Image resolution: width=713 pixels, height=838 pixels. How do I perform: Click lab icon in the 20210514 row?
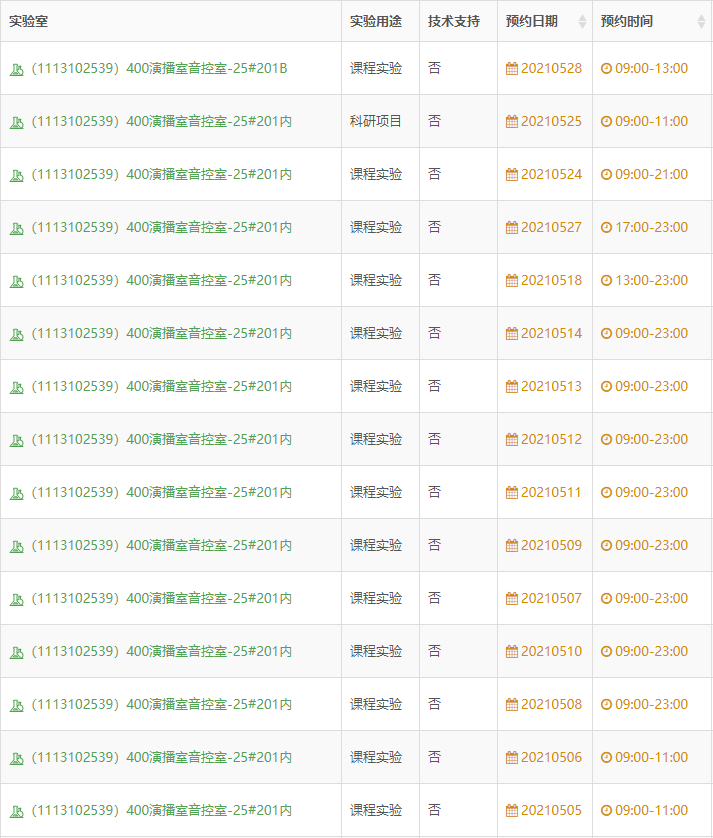coord(17,335)
